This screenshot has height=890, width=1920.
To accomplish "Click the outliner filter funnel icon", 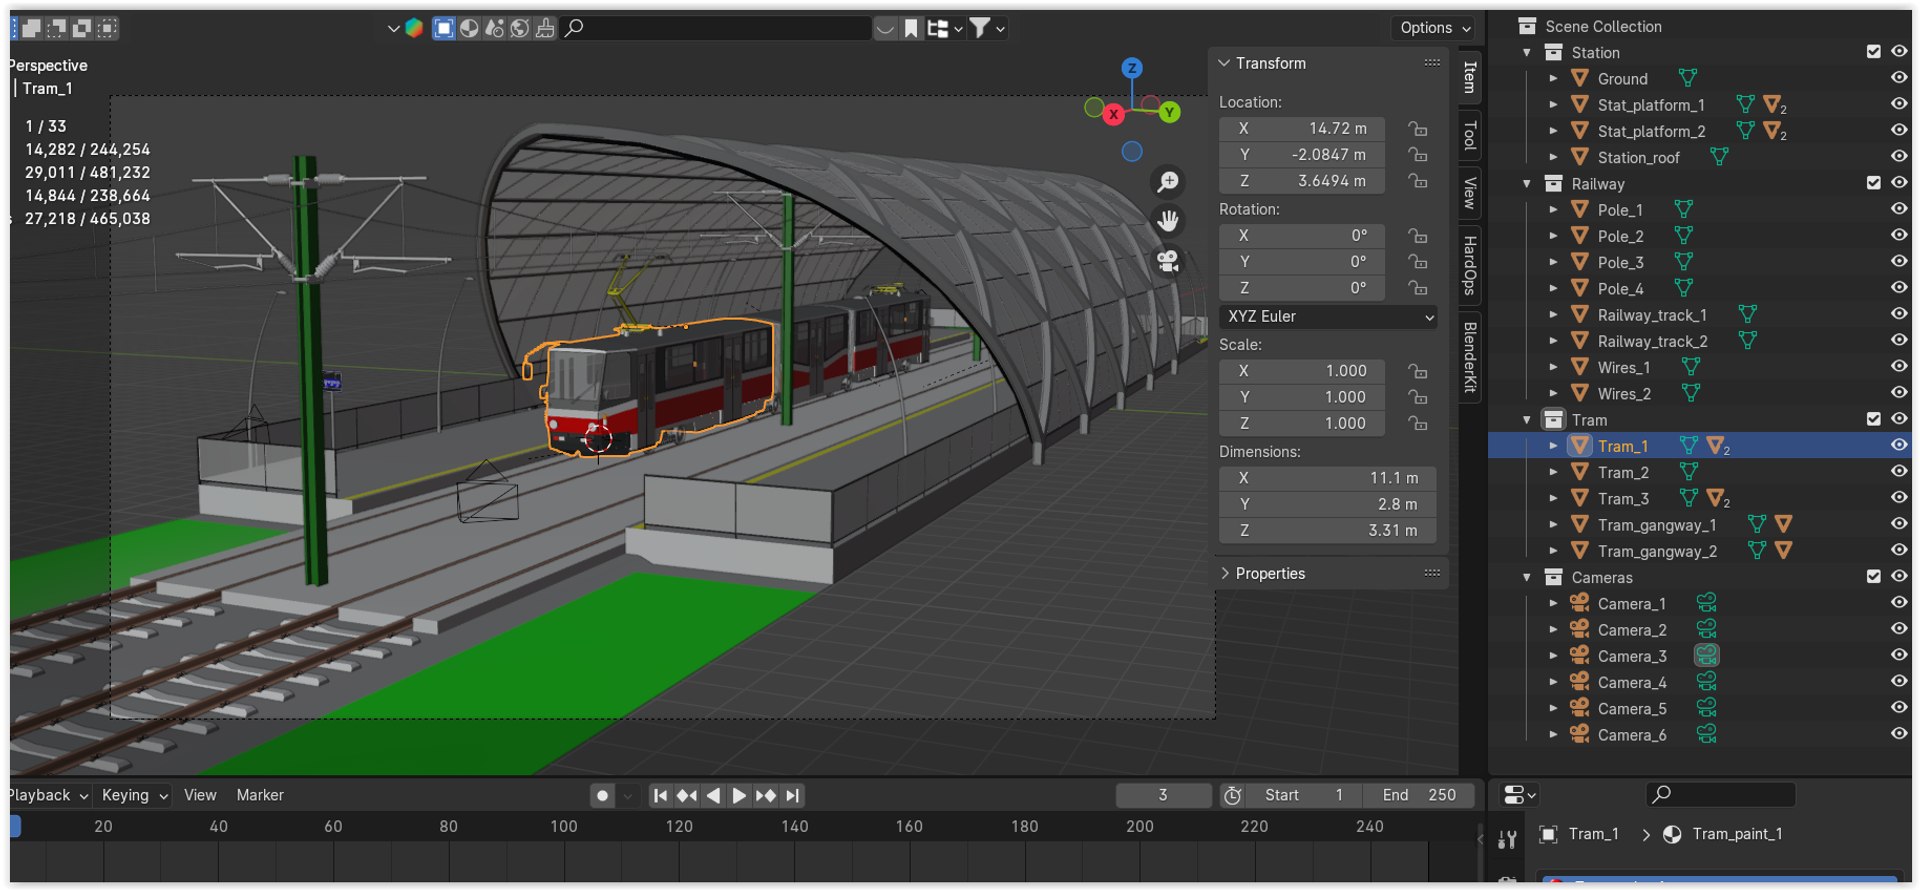I will coord(980,28).
